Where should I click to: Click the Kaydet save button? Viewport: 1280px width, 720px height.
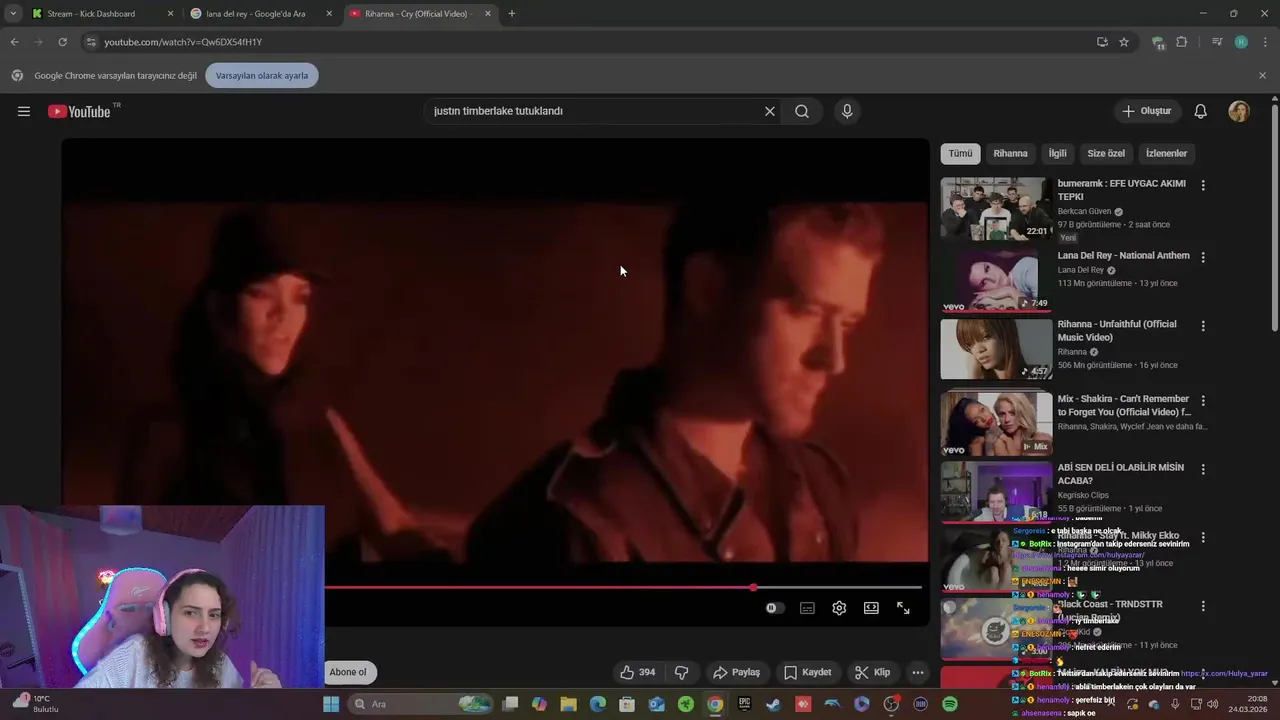coord(808,672)
